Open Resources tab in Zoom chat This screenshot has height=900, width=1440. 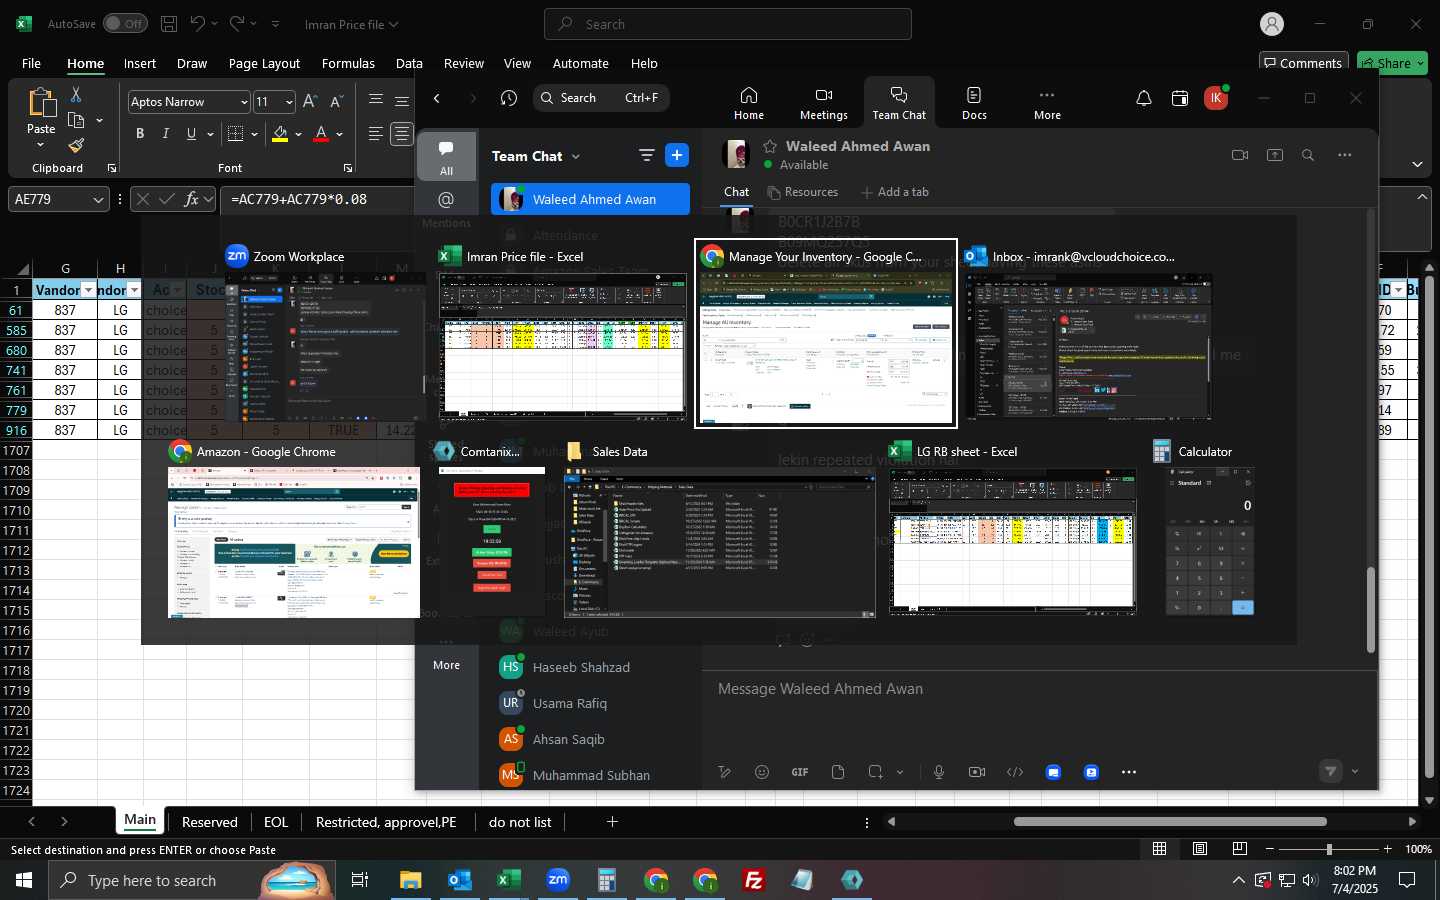click(x=802, y=192)
